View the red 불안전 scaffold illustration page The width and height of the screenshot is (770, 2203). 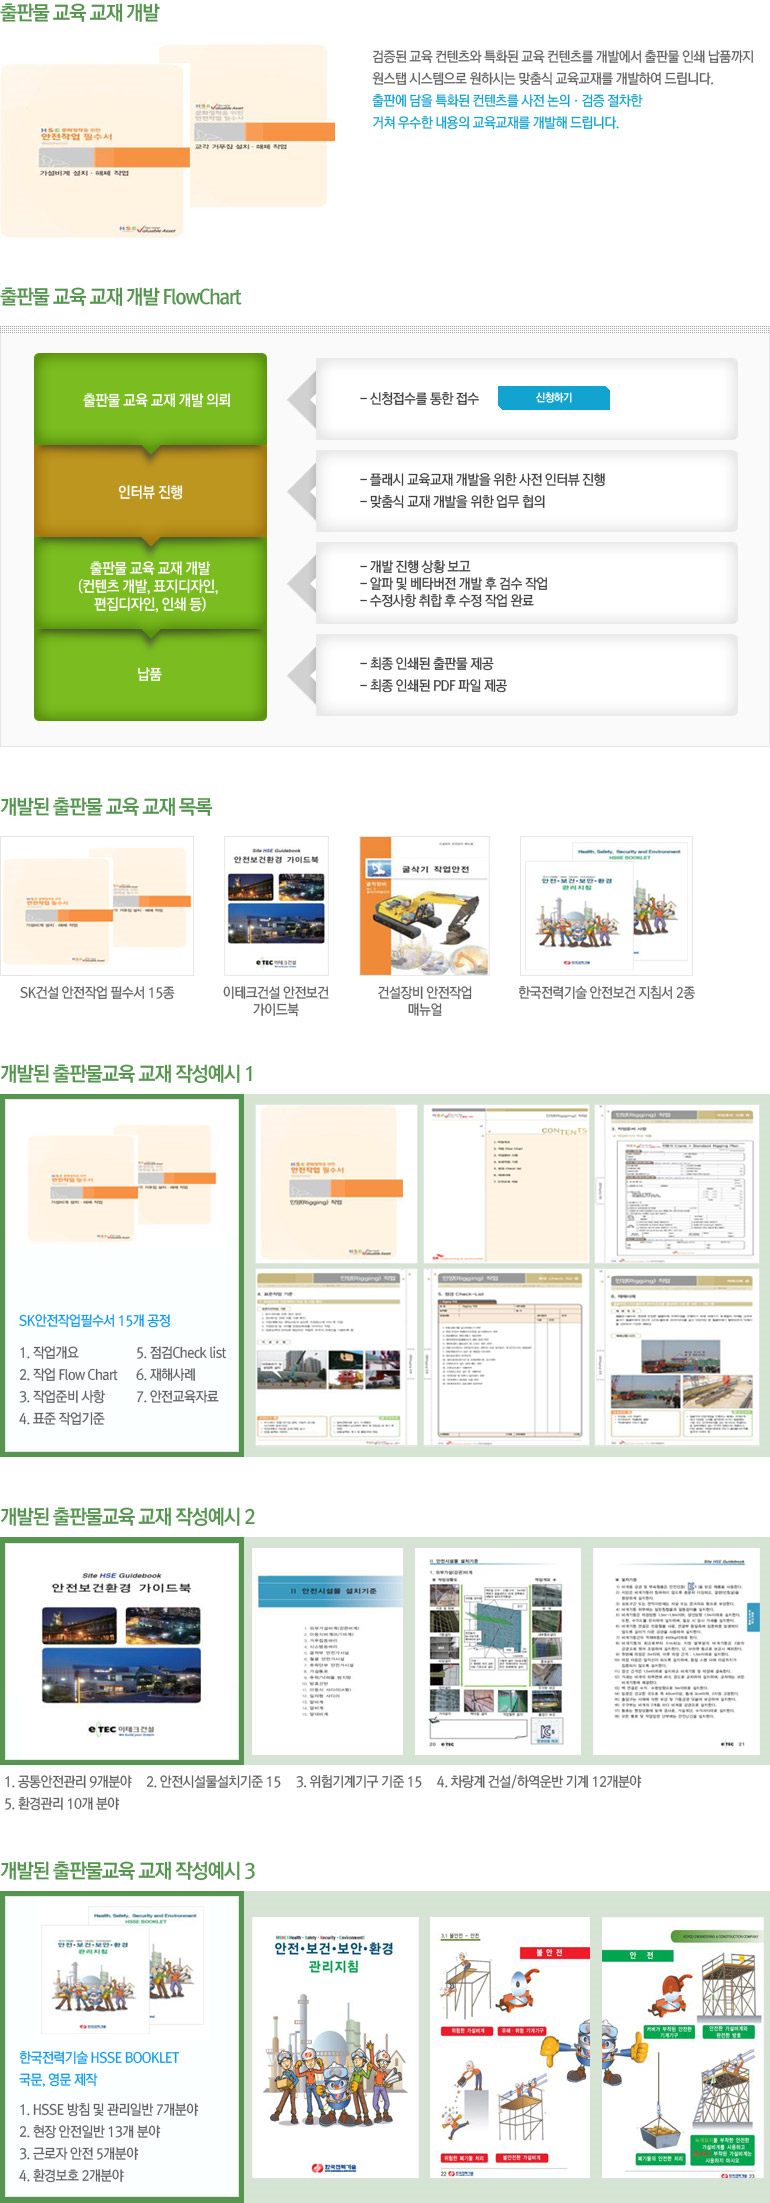[x=510, y=2047]
